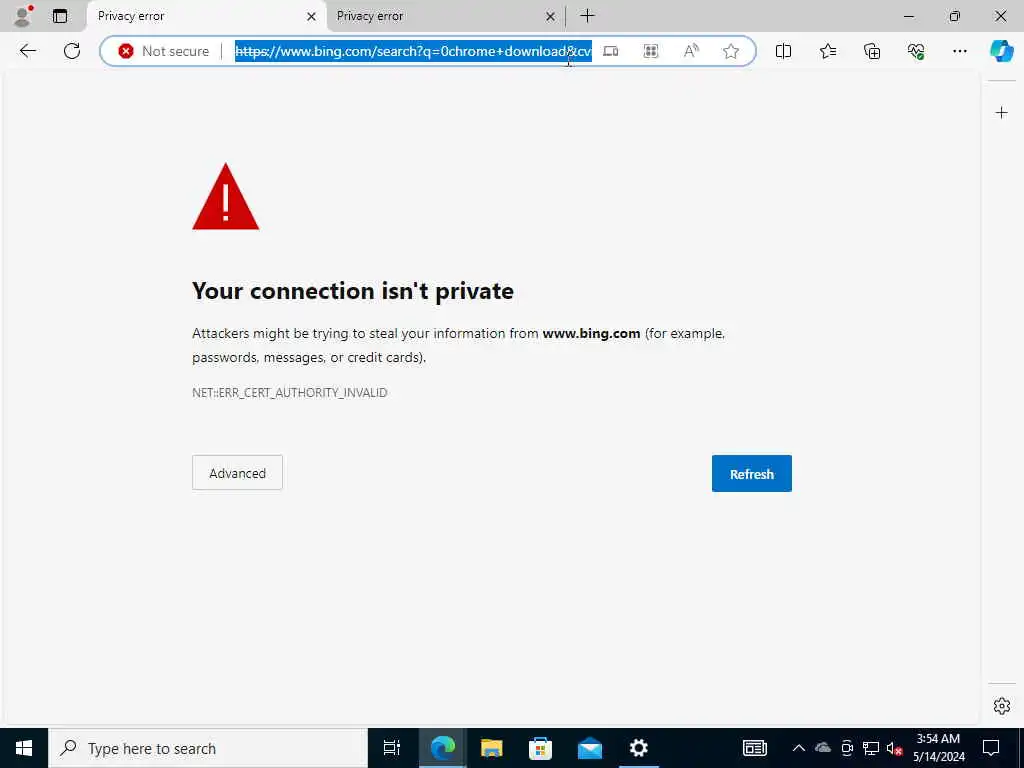Viewport: 1024px width, 768px height.
Task: Open Browser essentials heart icon
Action: point(916,51)
